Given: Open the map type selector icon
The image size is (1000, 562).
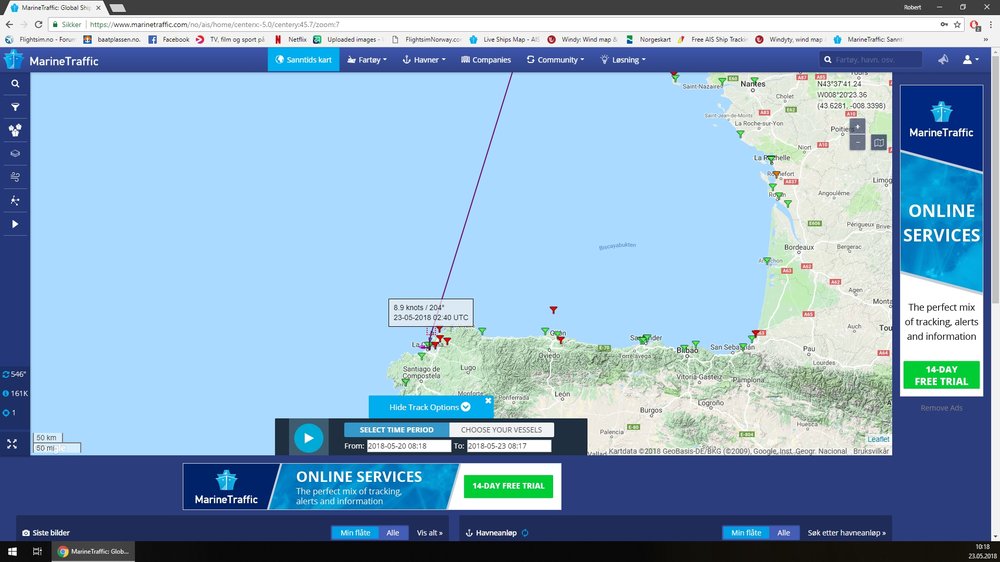Looking at the screenshot, I should [879, 142].
